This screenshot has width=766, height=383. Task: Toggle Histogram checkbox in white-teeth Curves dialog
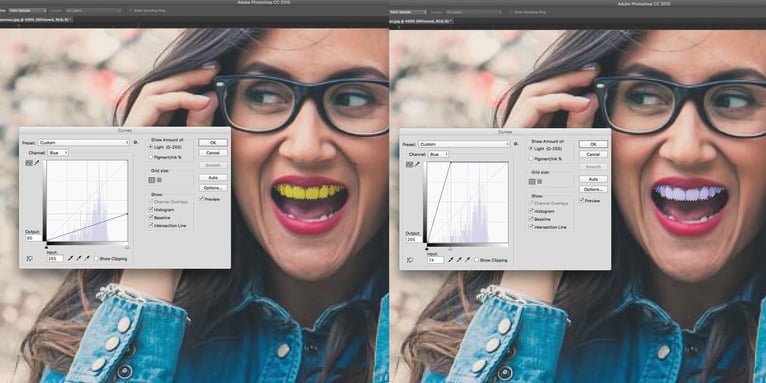click(531, 211)
